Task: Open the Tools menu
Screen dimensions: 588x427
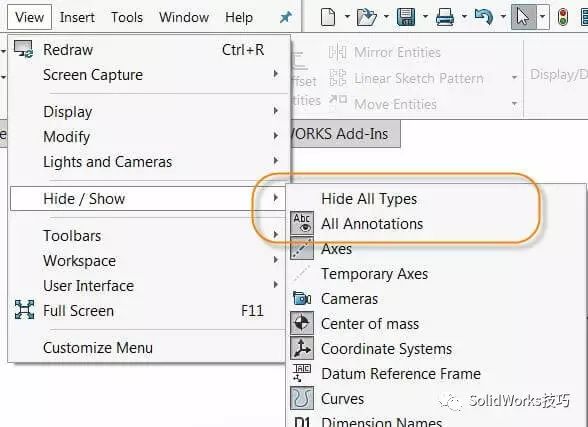Action: (127, 17)
